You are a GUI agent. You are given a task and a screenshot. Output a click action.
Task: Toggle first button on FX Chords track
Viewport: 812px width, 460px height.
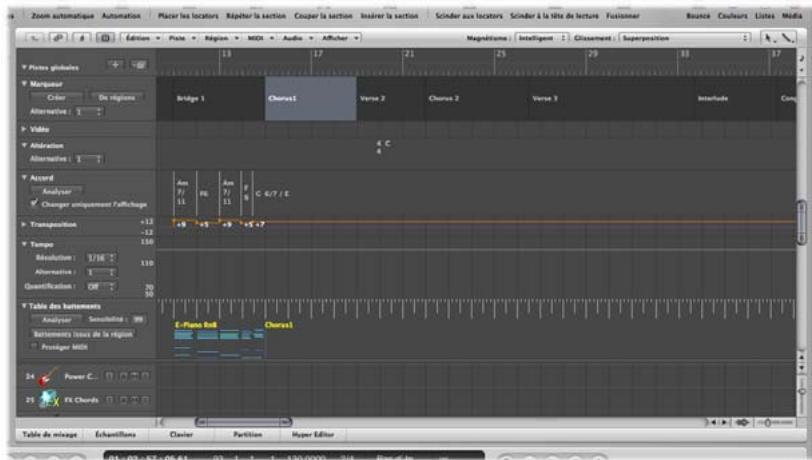point(109,399)
